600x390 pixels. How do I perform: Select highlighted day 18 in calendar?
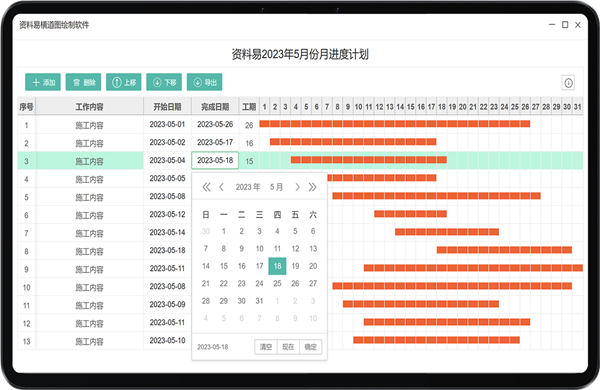point(277,266)
